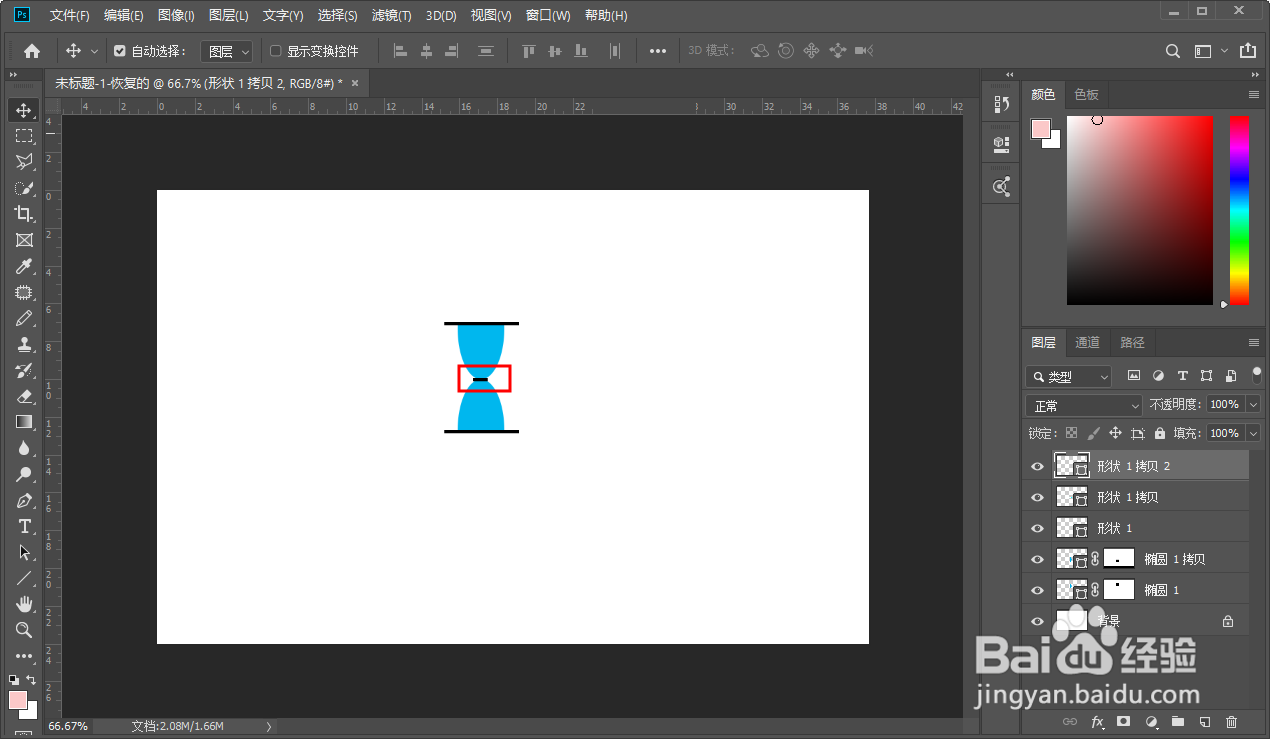
Task: Close the 未标题-1-恢复的 document tab
Action: 355,83
